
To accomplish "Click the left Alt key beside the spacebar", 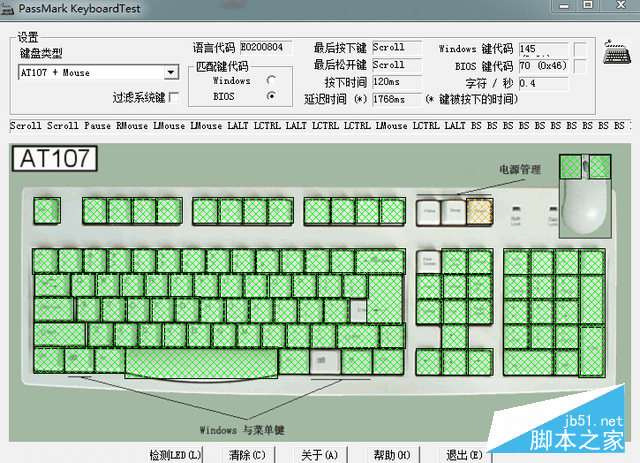I will click(x=110, y=361).
